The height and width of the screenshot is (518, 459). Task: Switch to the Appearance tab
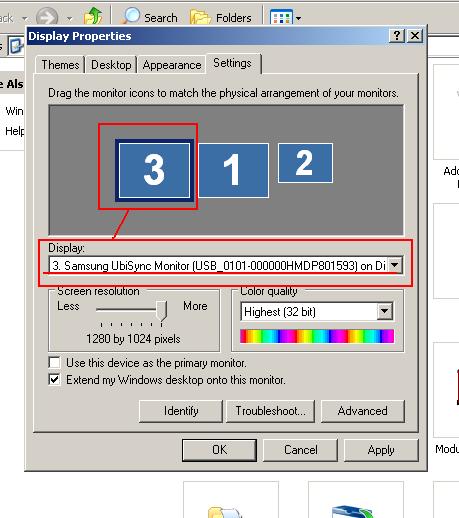(x=172, y=64)
